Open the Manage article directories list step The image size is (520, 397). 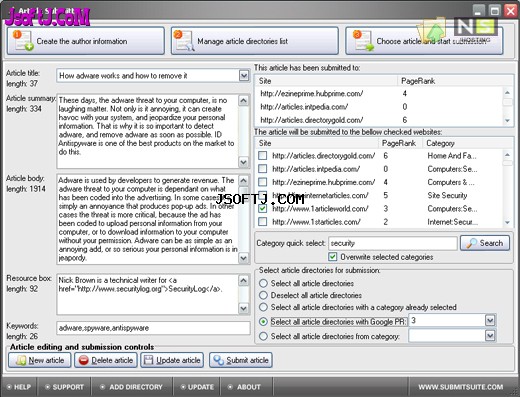[x=255, y=41]
